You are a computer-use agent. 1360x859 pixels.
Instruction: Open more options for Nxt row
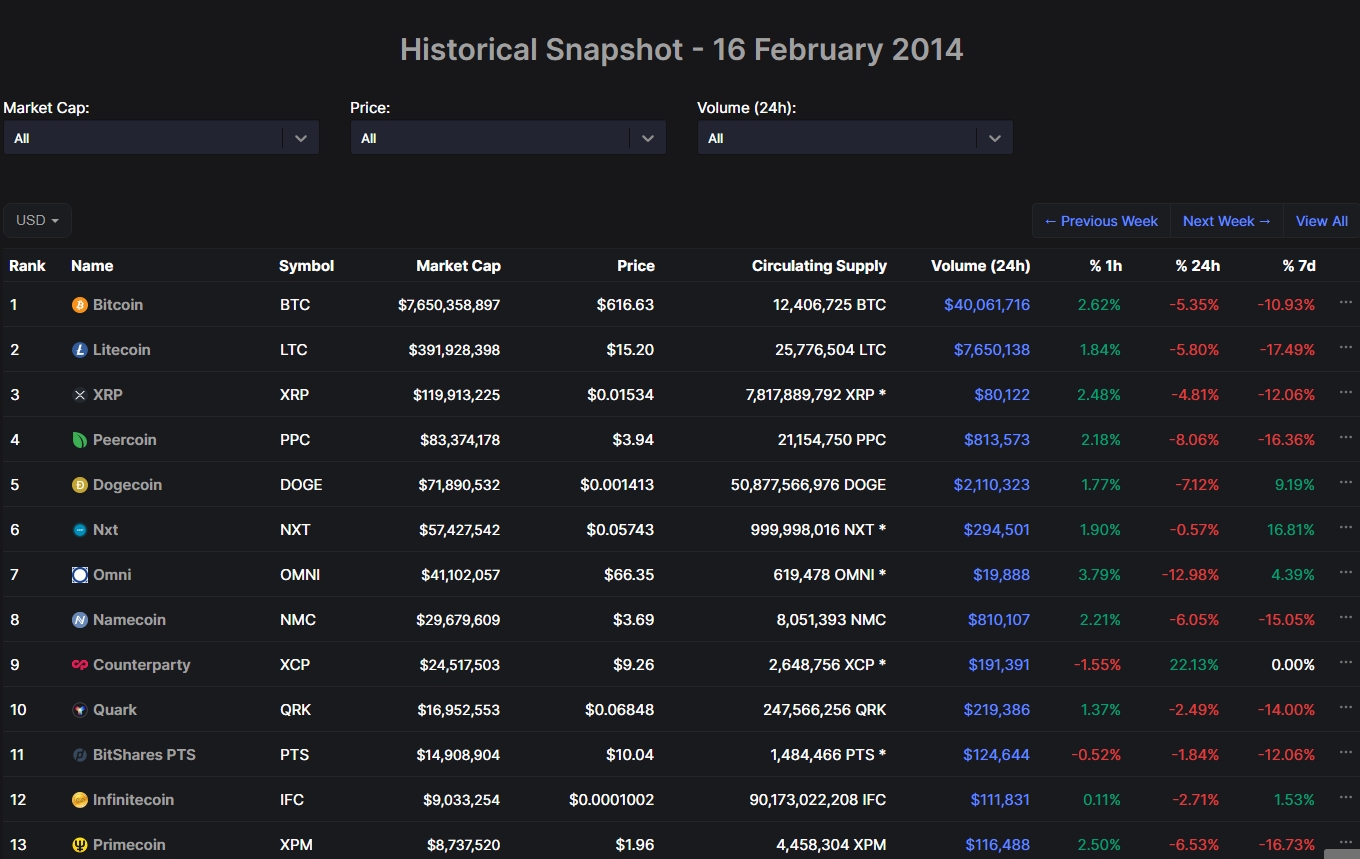pos(1345,527)
